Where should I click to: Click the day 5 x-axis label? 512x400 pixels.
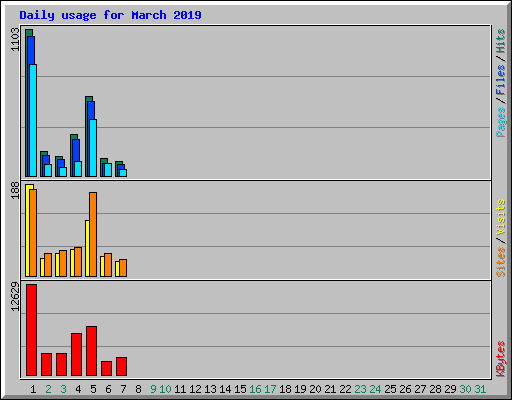click(x=93, y=389)
